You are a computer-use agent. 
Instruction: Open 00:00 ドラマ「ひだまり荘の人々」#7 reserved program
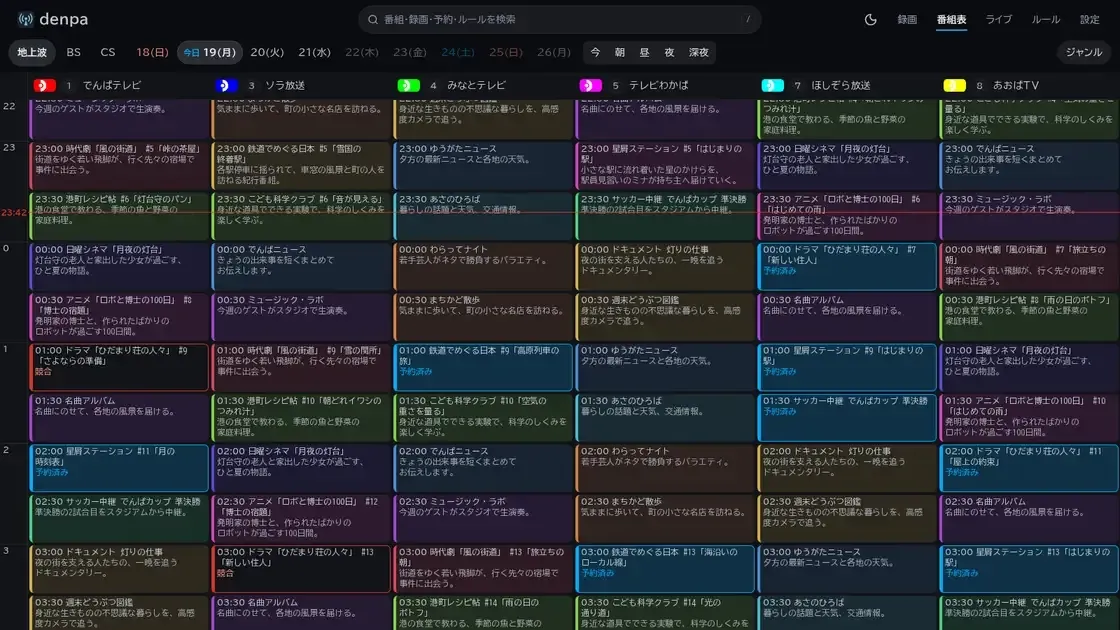(847, 266)
